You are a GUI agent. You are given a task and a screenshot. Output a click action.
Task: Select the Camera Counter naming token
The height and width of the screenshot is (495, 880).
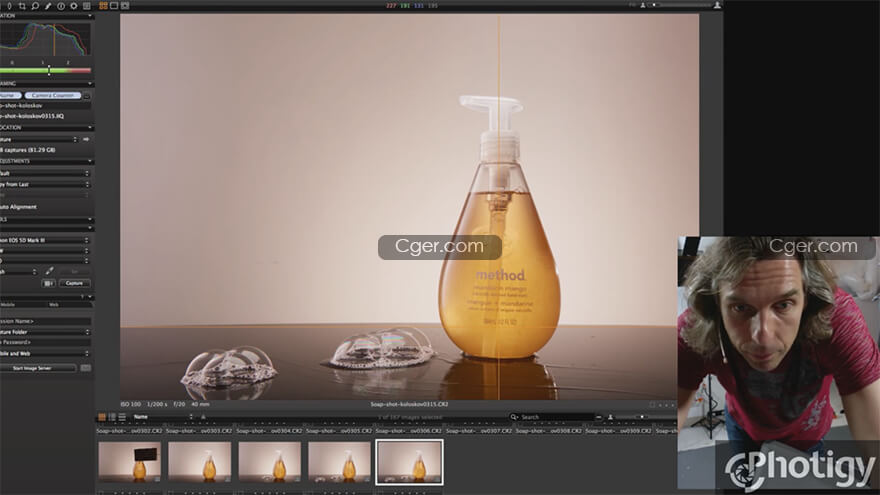pos(53,95)
